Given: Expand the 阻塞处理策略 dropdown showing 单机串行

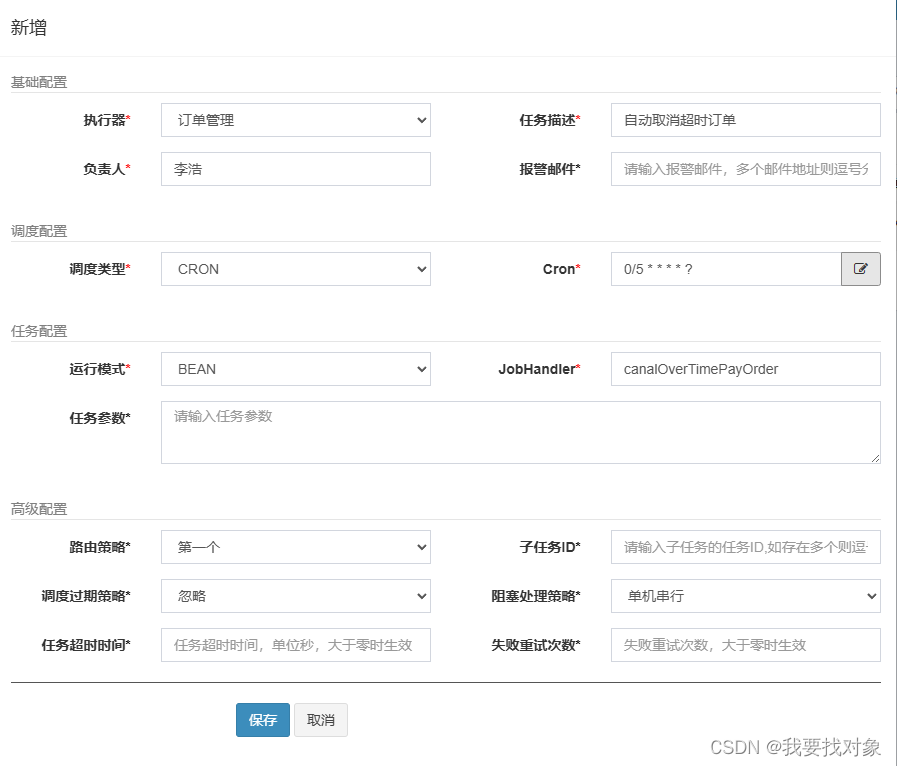Looking at the screenshot, I should 745,596.
